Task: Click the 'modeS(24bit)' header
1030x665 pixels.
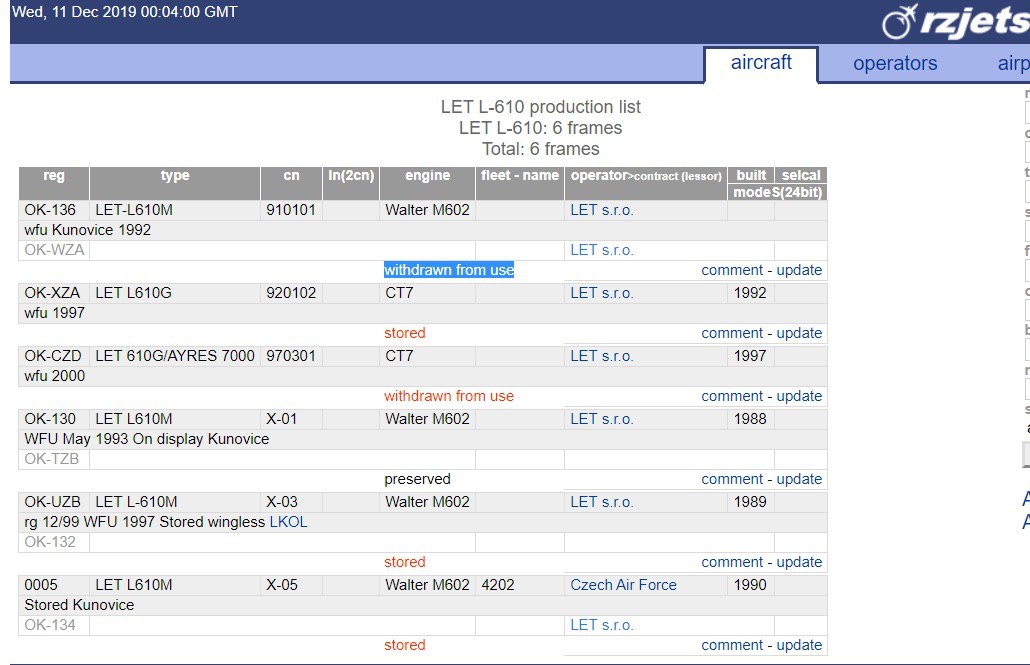Action: pos(777,193)
